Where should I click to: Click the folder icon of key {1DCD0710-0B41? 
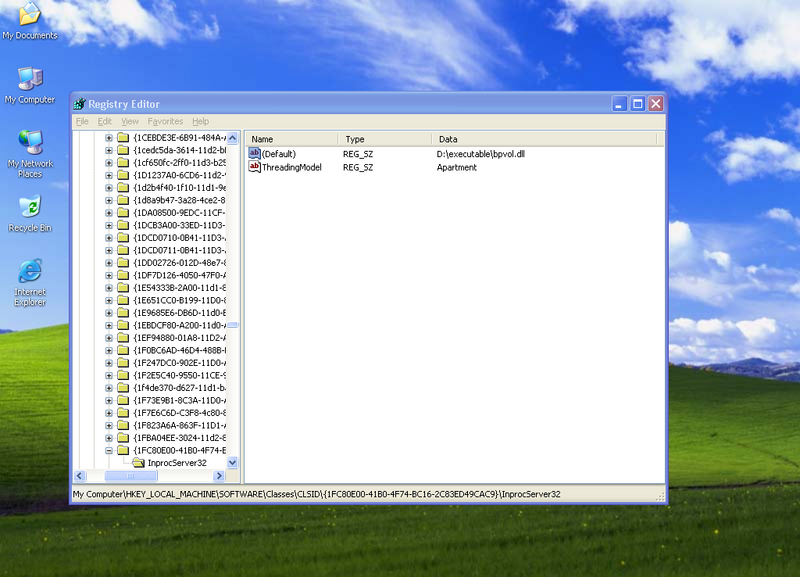(123, 238)
